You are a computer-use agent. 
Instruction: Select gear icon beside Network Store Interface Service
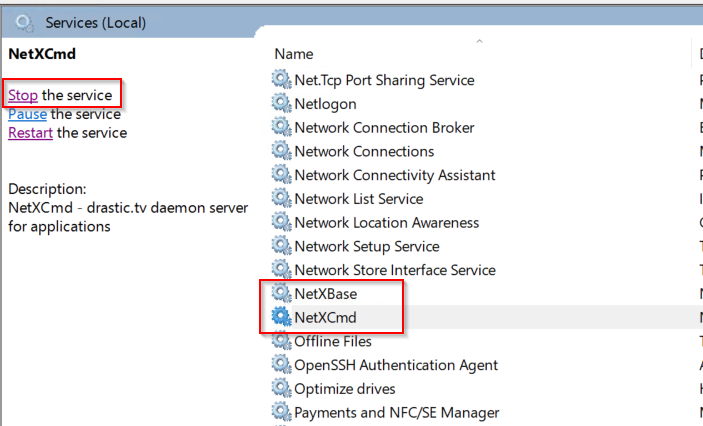282,270
